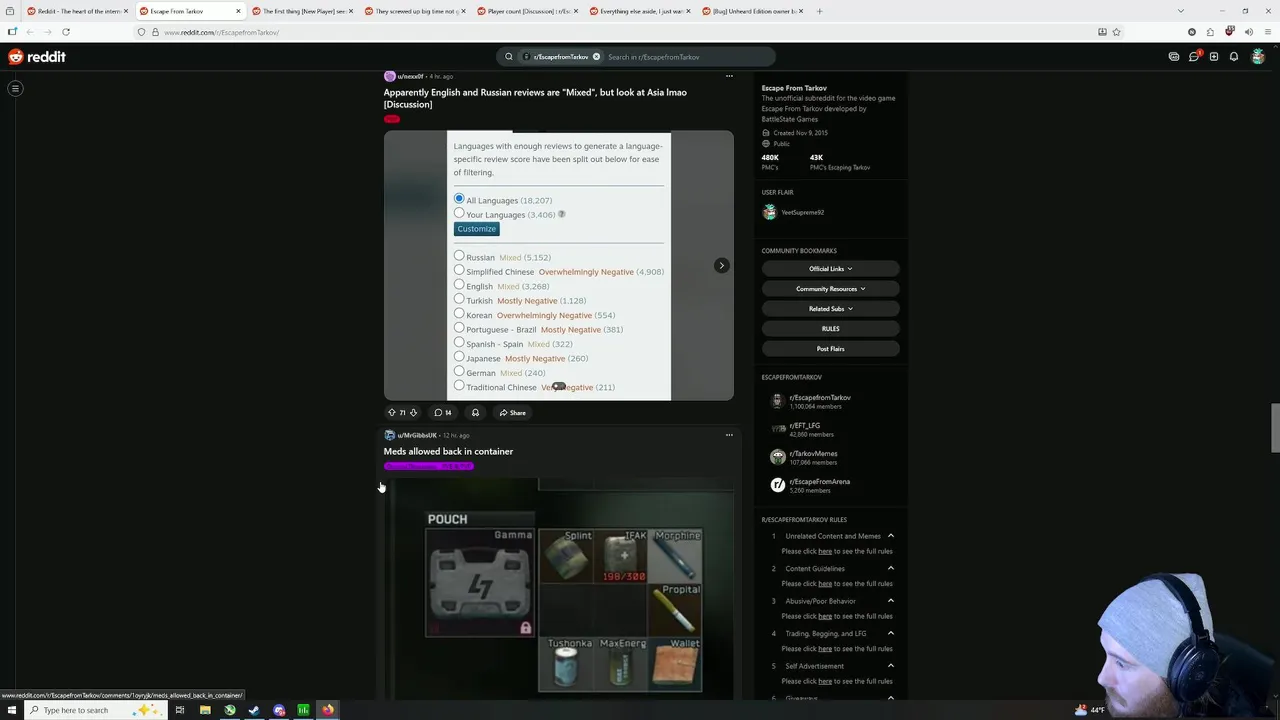The height and width of the screenshot is (720, 1280).
Task: Switch to 'The first thing [New Player]' tab
Action: coord(302,11)
